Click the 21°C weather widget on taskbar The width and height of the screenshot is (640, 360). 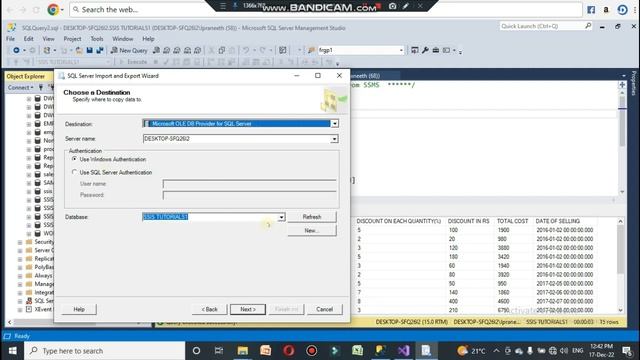471,351
